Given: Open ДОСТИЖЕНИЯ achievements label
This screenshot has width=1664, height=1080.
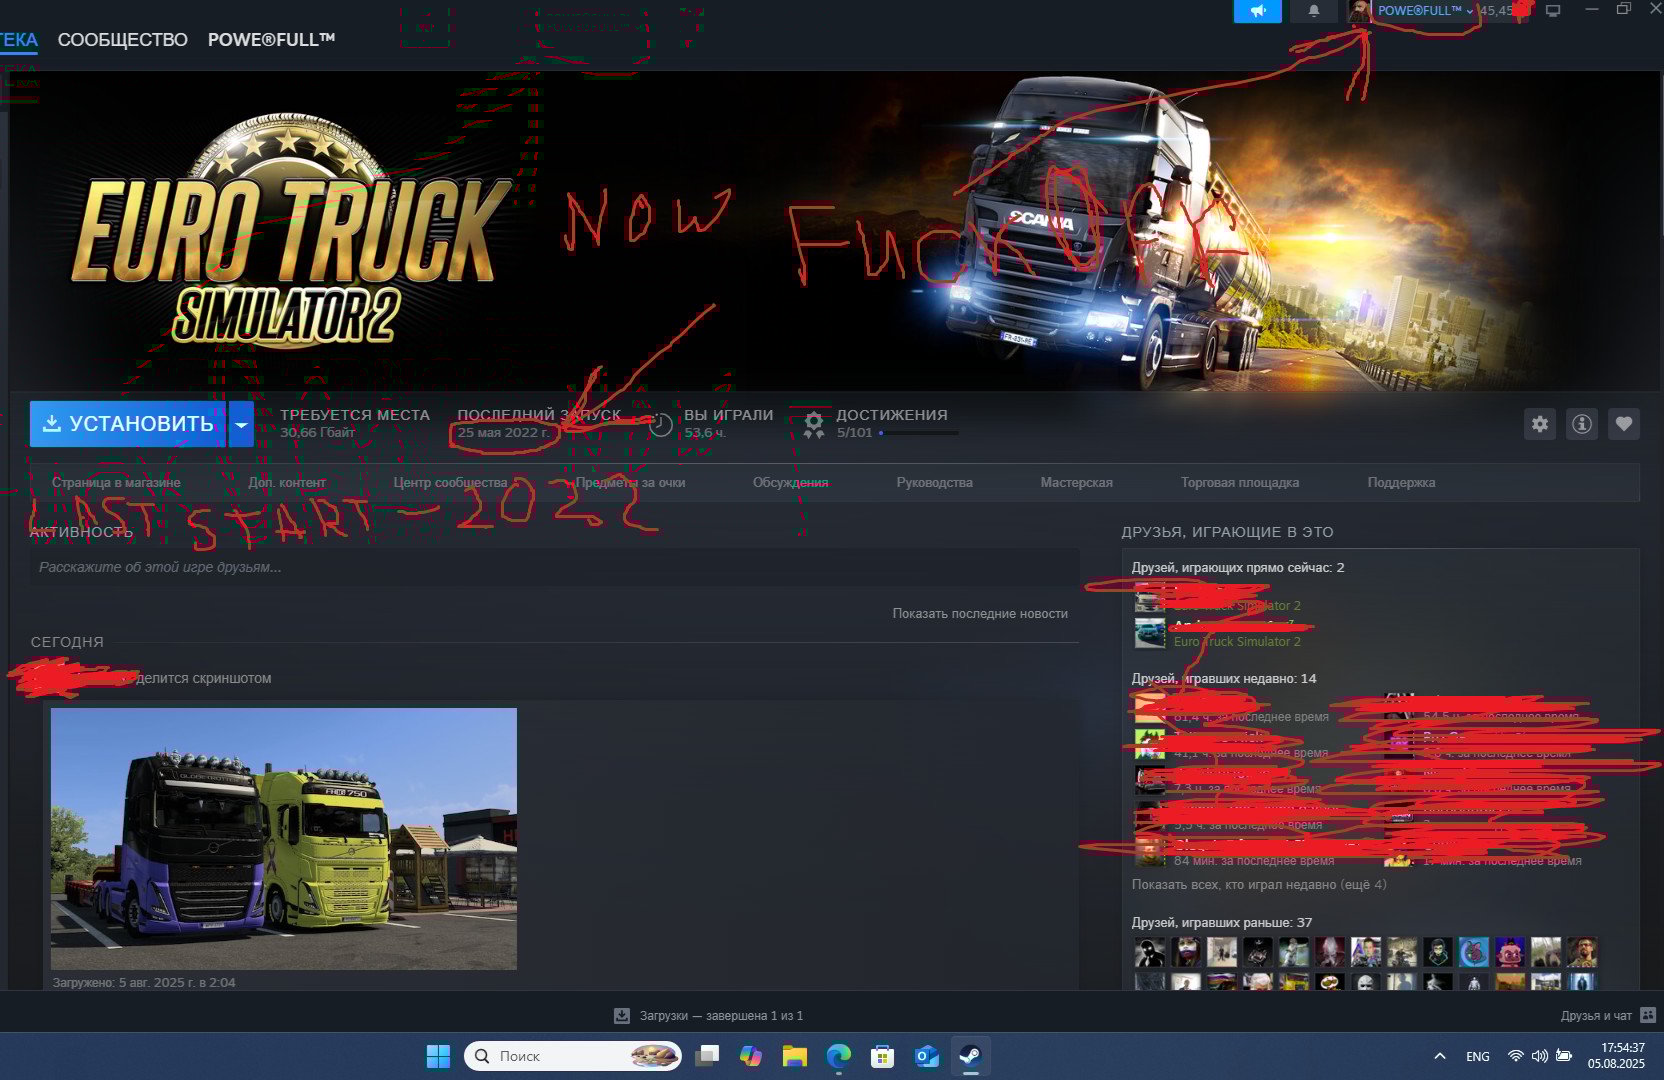Looking at the screenshot, I should (x=892, y=415).
